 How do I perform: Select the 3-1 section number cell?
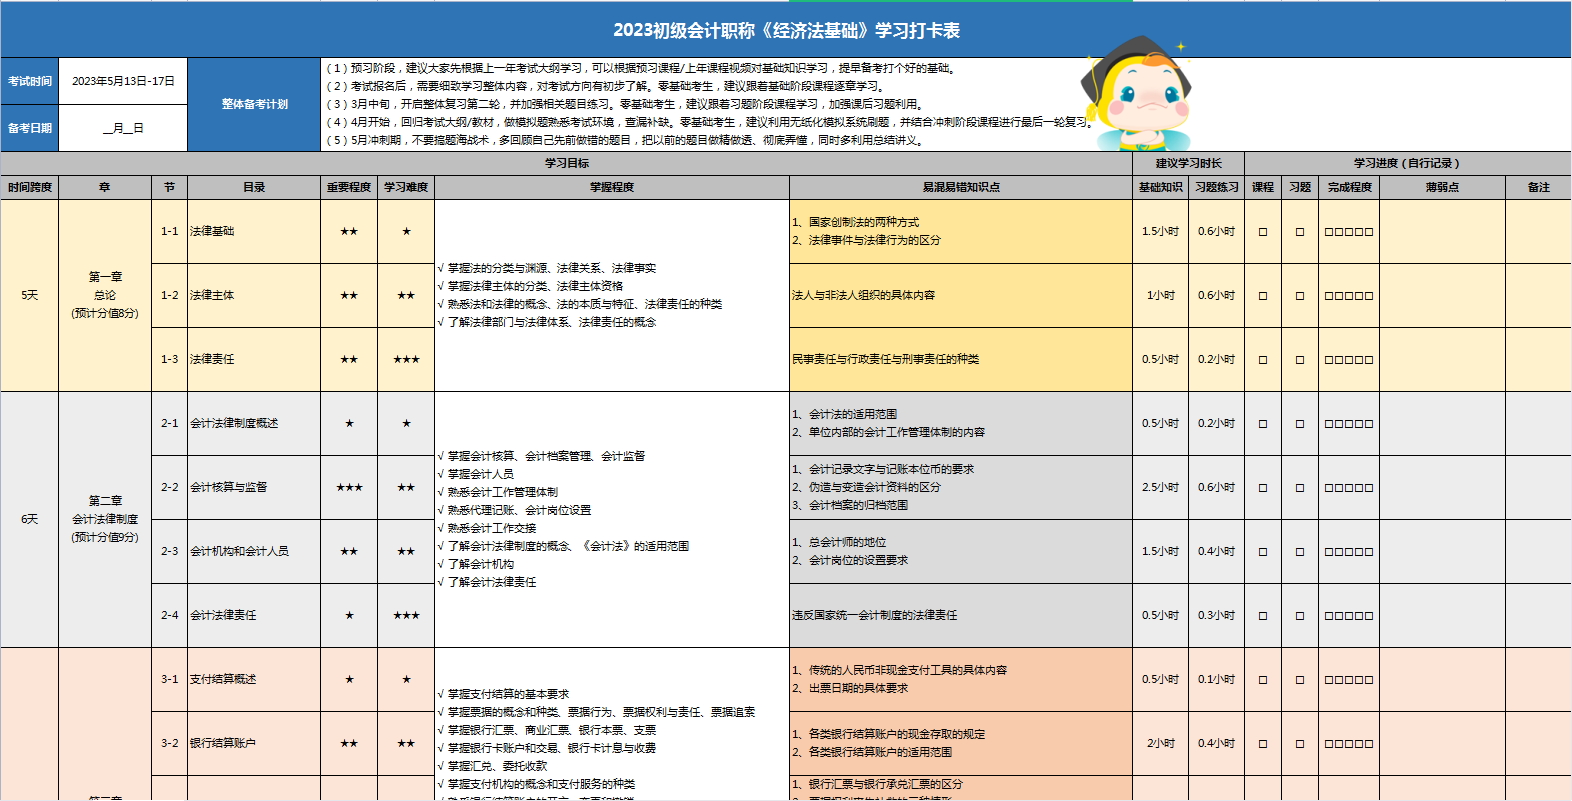[x=169, y=679]
